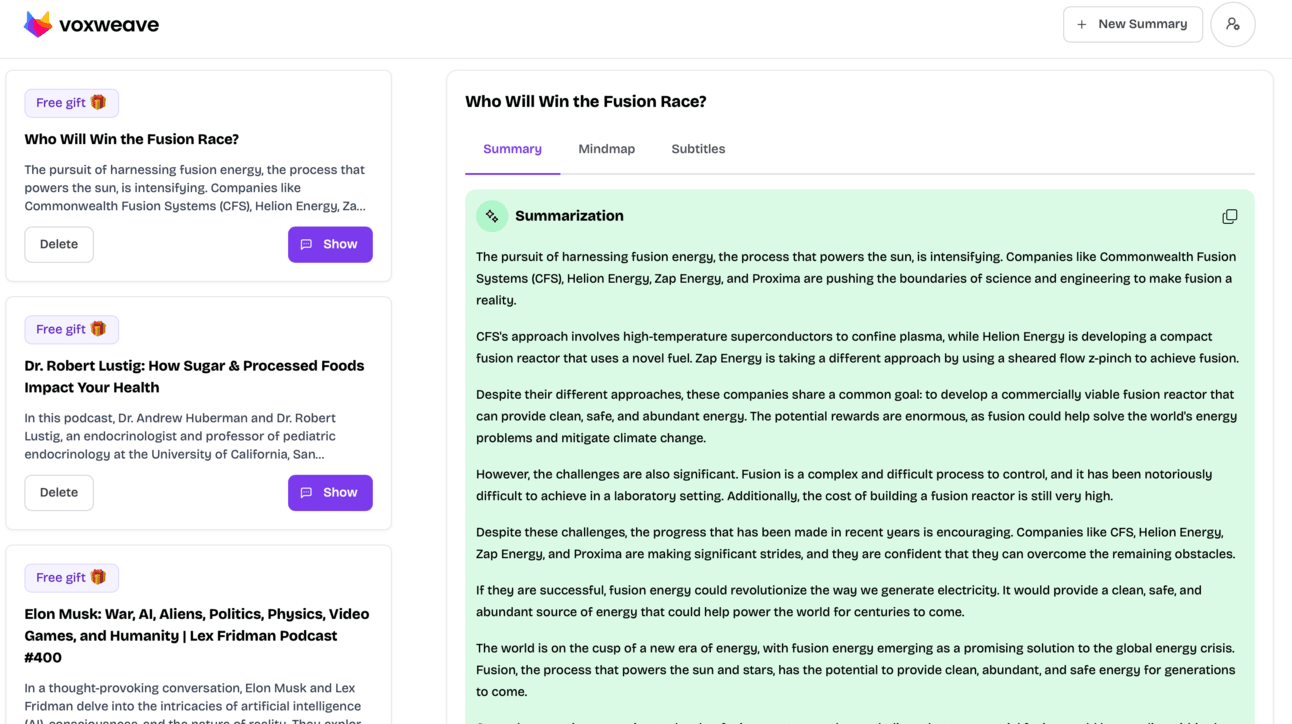Click the plus icon in New Summary
The image size is (1292, 724).
tap(1081, 24)
